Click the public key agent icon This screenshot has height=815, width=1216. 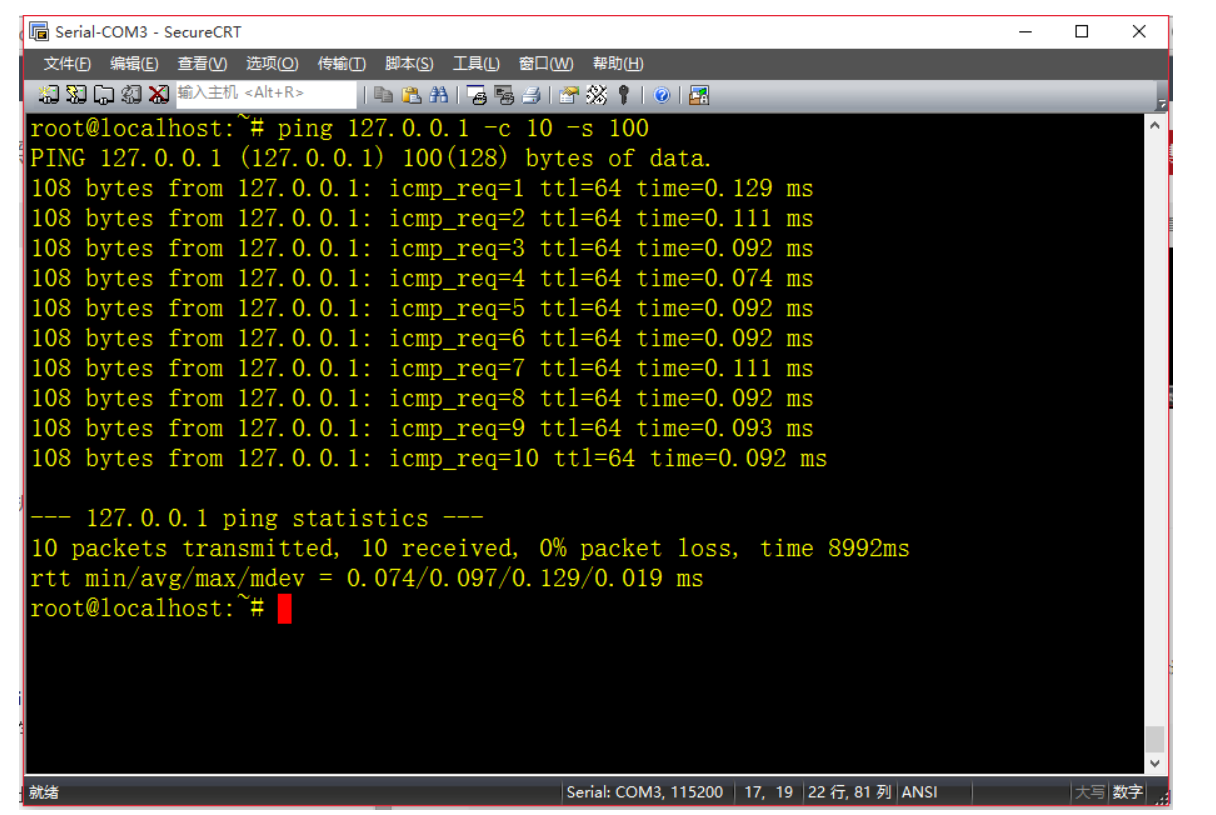click(x=624, y=95)
